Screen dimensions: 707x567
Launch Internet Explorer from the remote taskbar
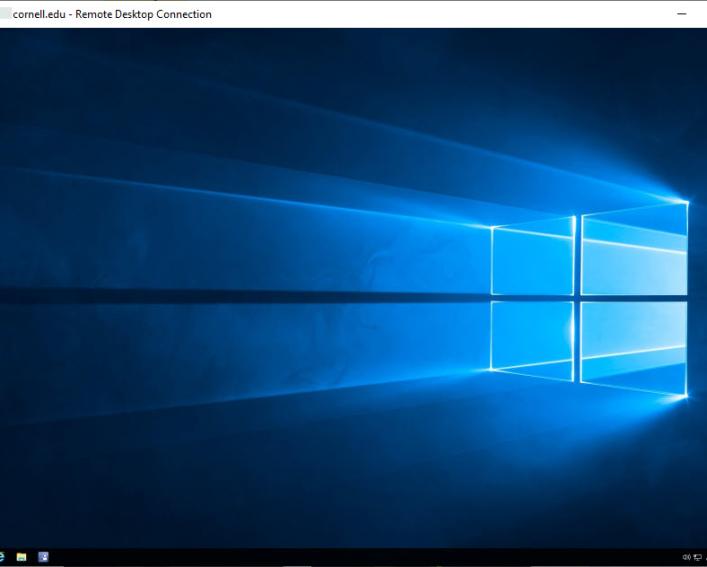tap(2, 557)
